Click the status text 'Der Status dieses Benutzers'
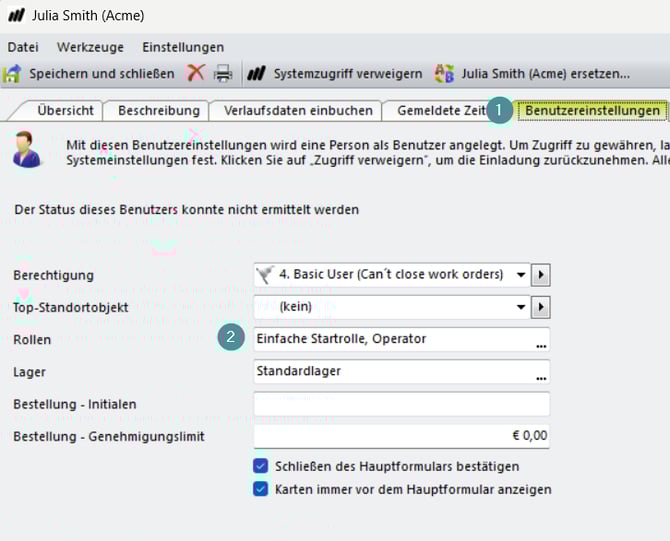Viewport: 670px width, 541px height. point(96,210)
